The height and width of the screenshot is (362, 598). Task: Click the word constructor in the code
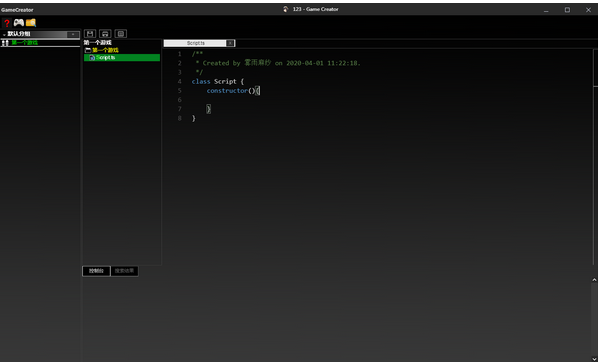227,90
